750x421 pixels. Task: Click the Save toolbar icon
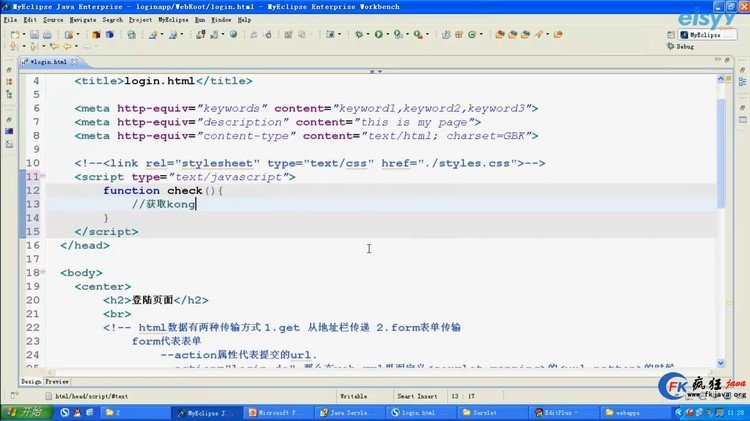pyautogui.click(x=34, y=34)
